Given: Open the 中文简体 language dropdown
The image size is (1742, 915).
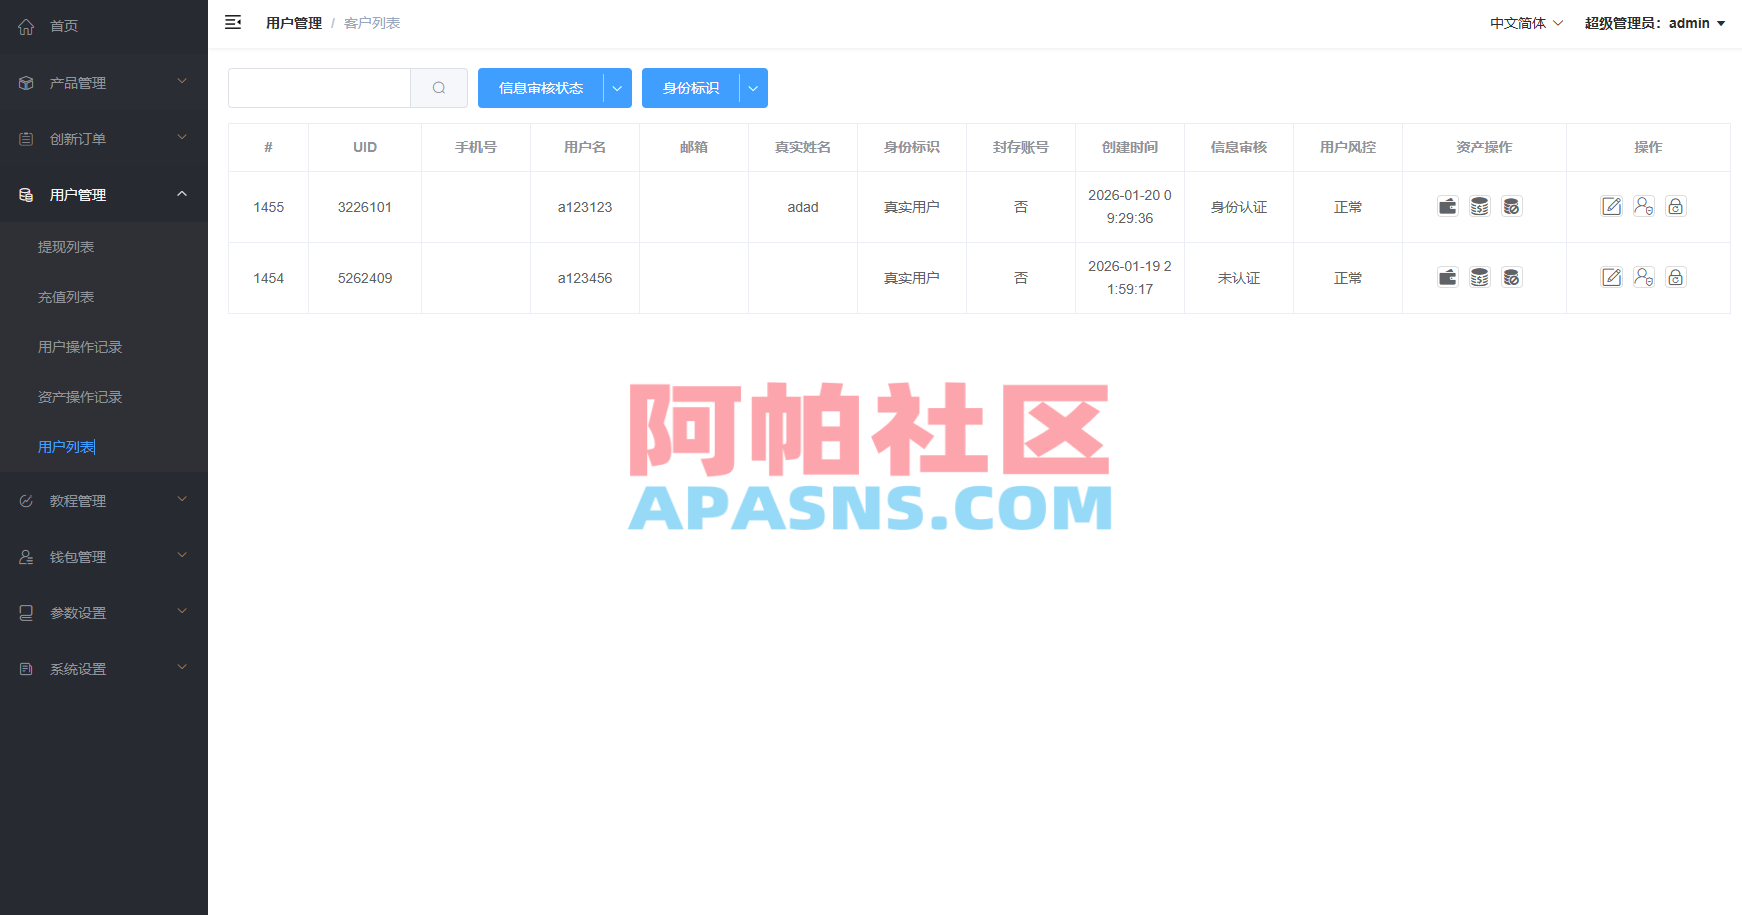Looking at the screenshot, I should point(1526,23).
